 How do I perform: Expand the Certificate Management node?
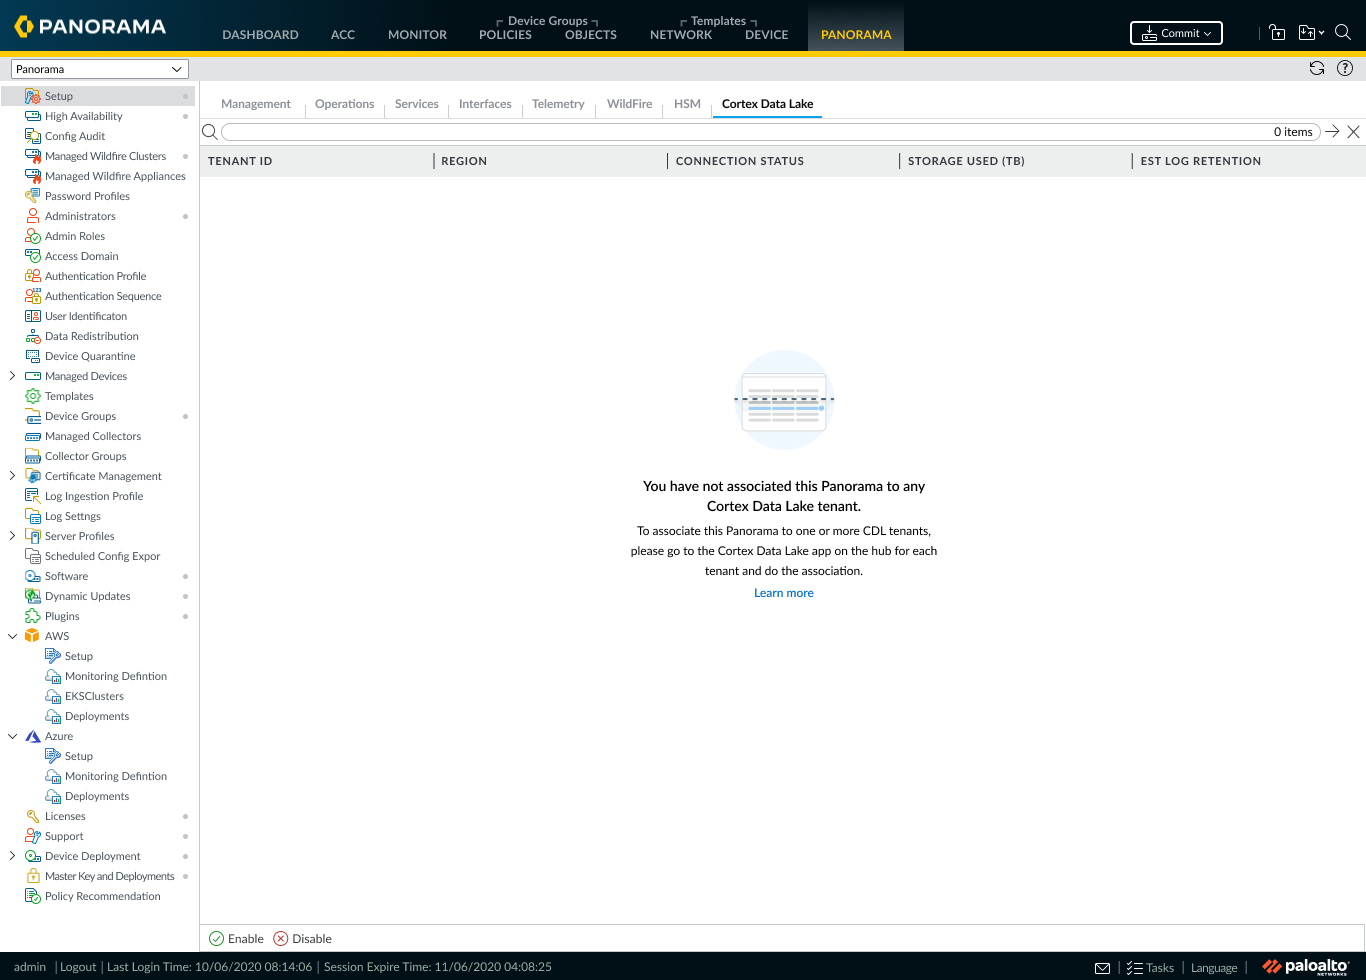[x=12, y=476]
